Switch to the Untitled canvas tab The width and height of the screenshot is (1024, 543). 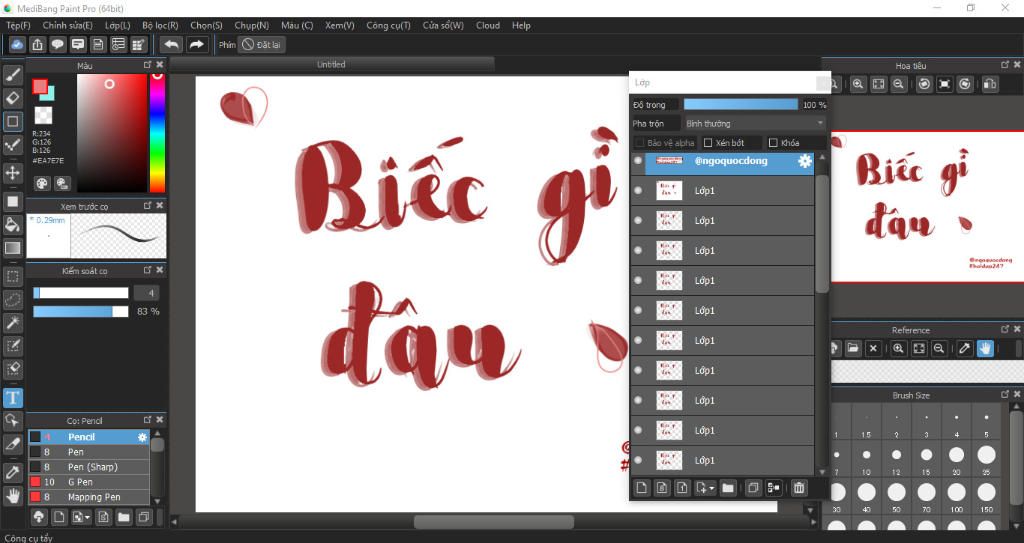click(331, 64)
